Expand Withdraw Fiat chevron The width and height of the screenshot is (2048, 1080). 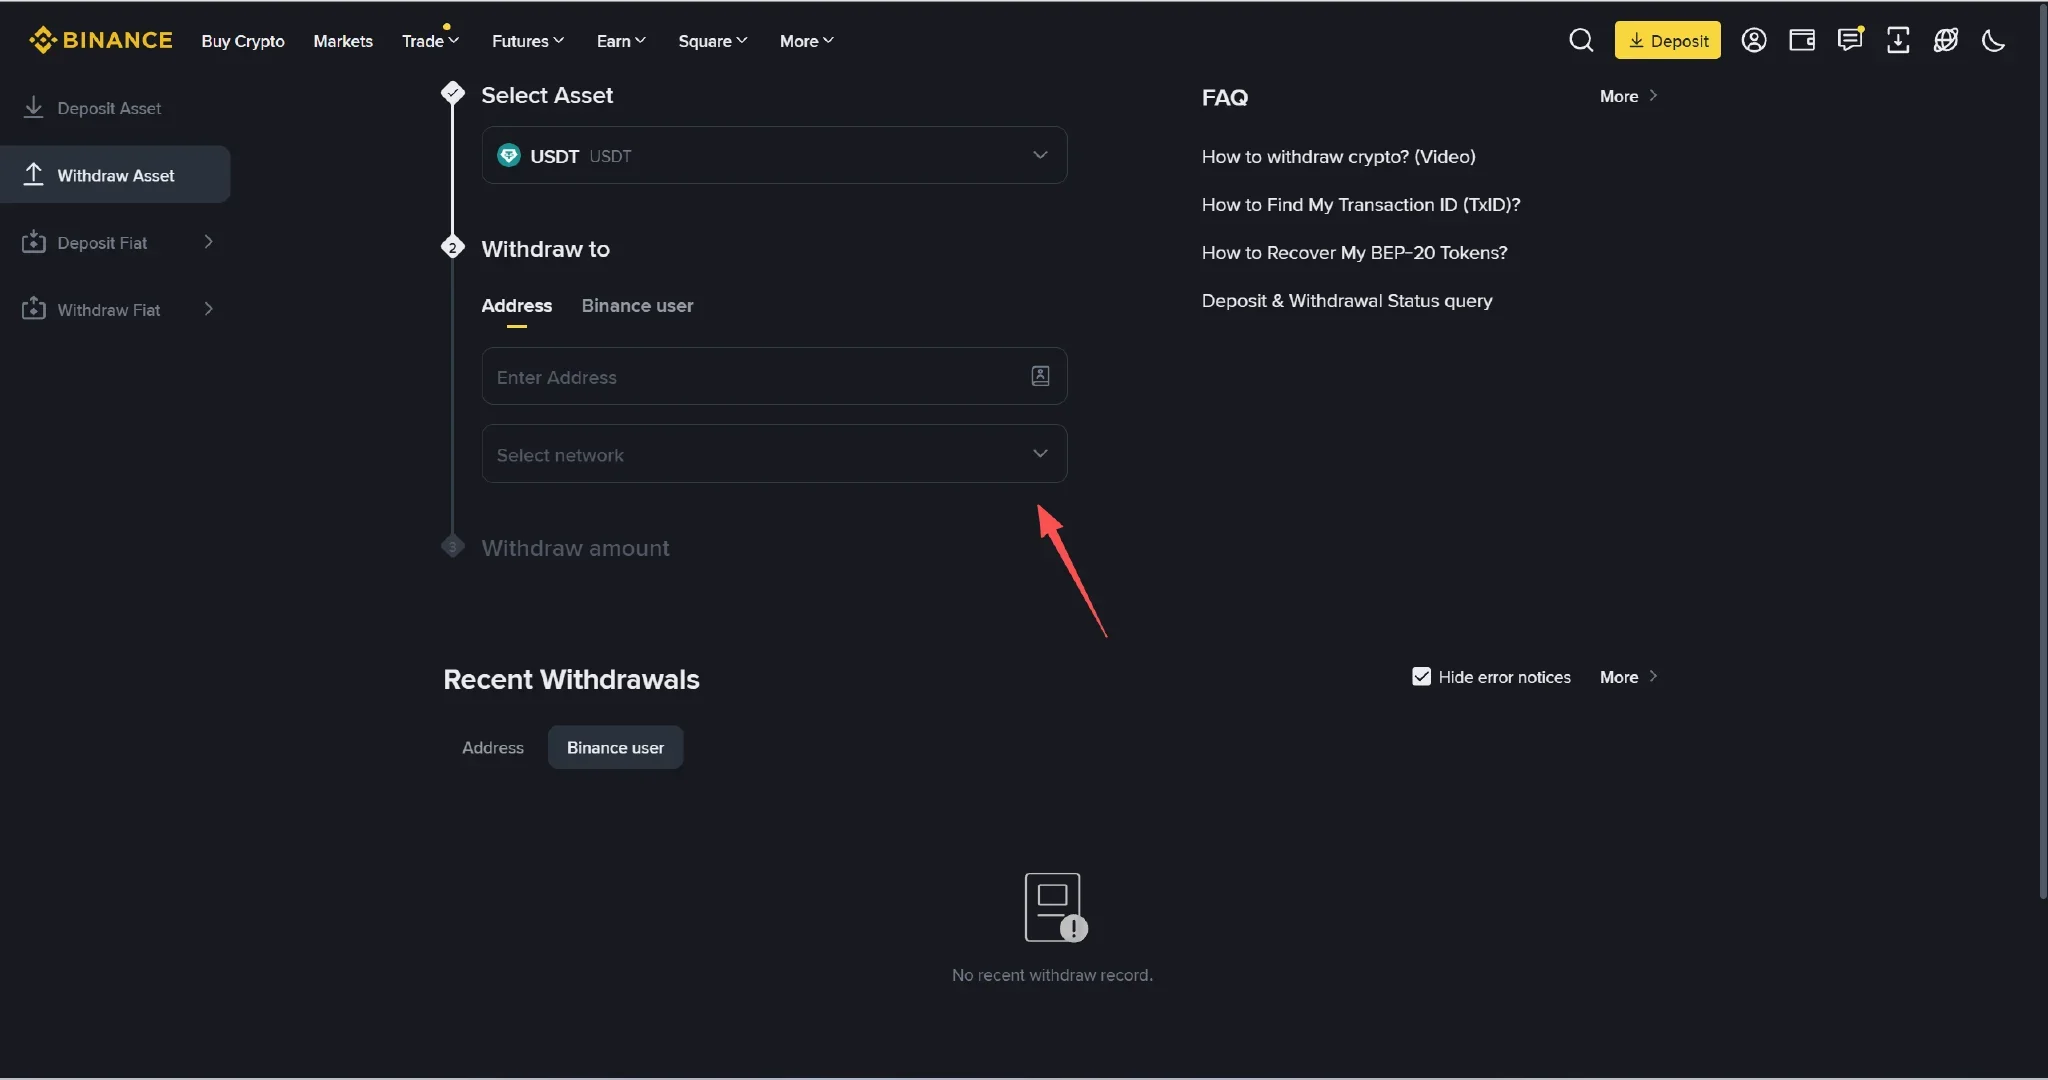[208, 309]
